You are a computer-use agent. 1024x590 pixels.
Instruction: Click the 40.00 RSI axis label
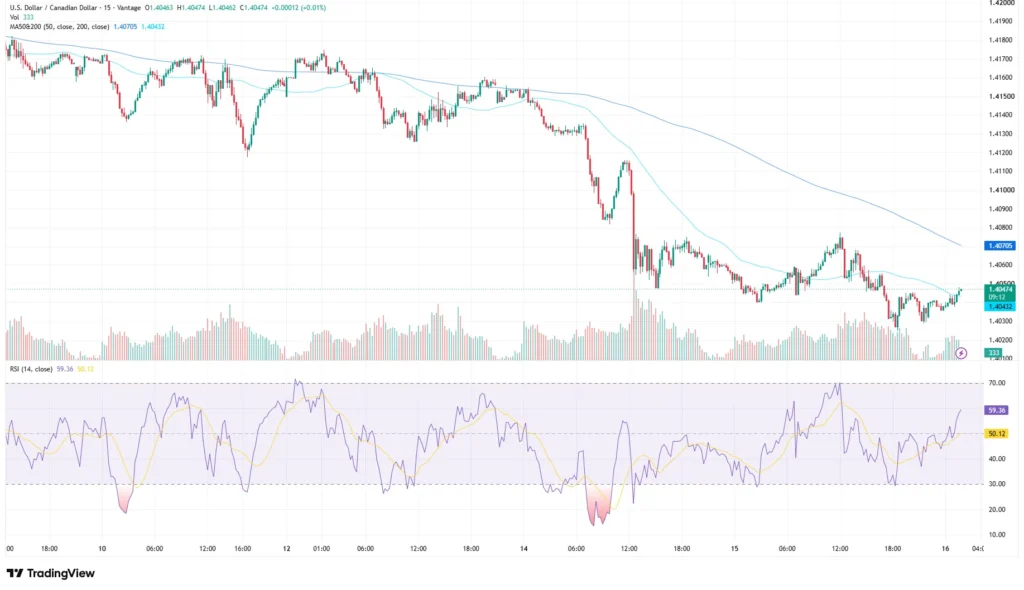tap(997, 459)
